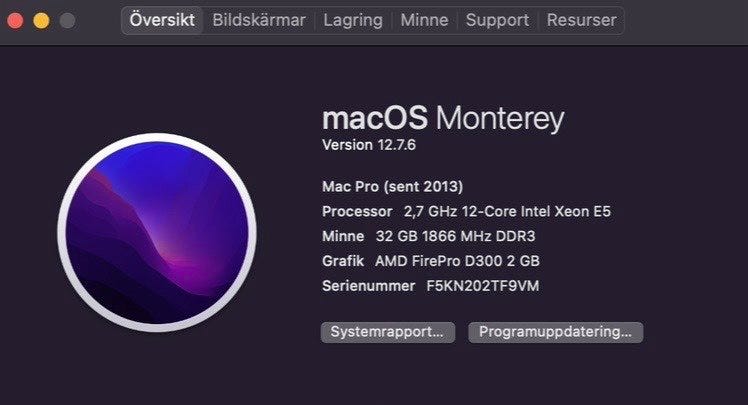The image size is (748, 405).
Task: Click the AMD FirePro D300 graphics value
Action: (x=457, y=261)
